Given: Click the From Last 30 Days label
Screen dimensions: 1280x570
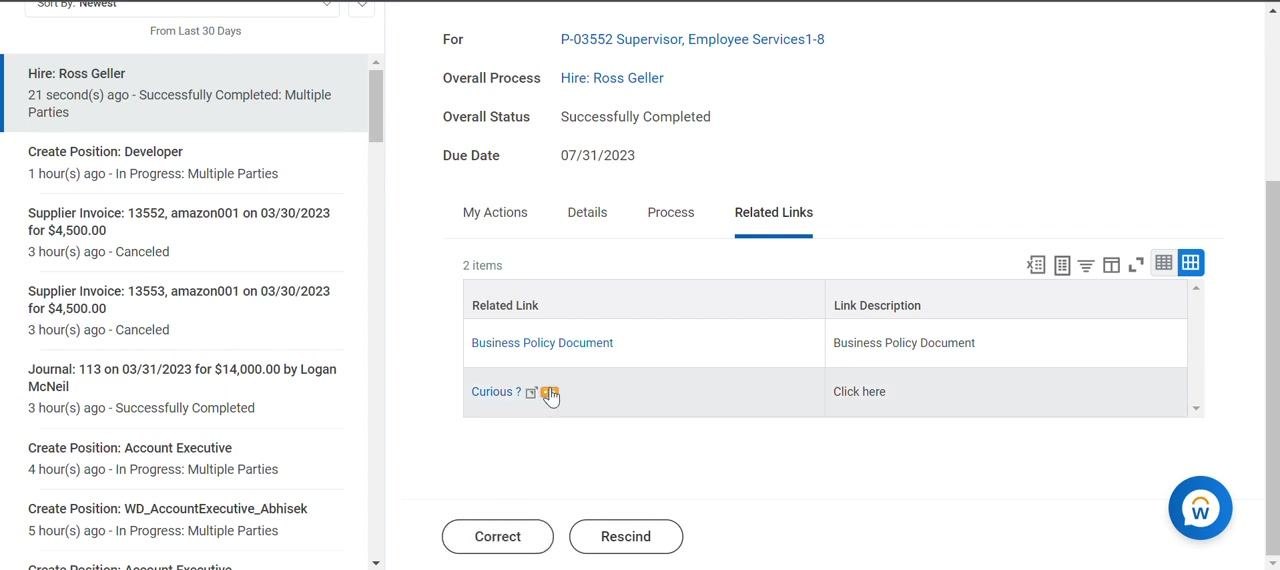Looking at the screenshot, I should 195,31.
